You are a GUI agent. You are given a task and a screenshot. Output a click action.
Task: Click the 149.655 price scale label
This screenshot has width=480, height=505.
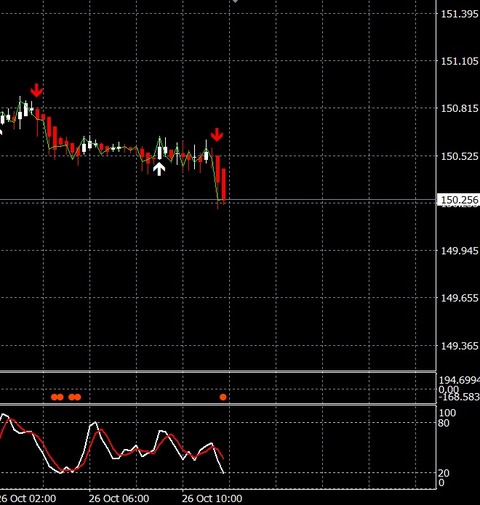point(460,298)
